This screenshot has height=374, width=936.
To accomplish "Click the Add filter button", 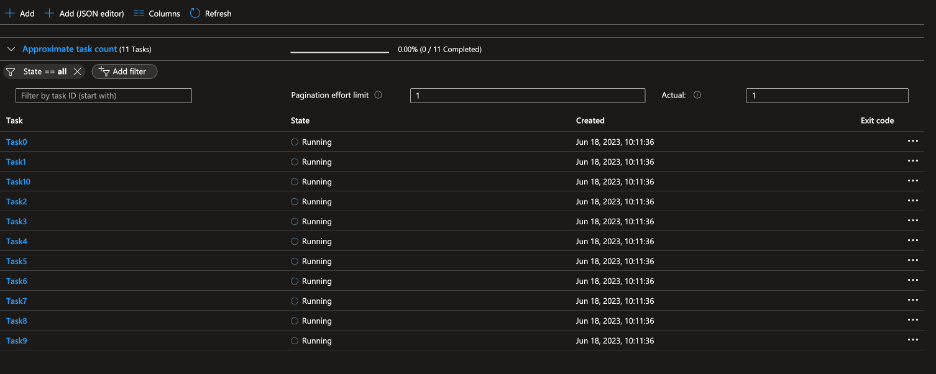I will tap(124, 72).
